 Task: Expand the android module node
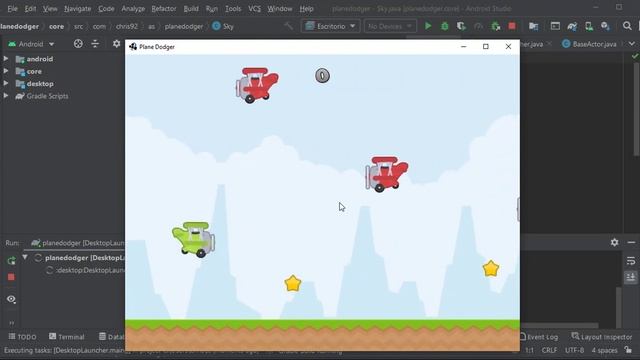click(6, 59)
